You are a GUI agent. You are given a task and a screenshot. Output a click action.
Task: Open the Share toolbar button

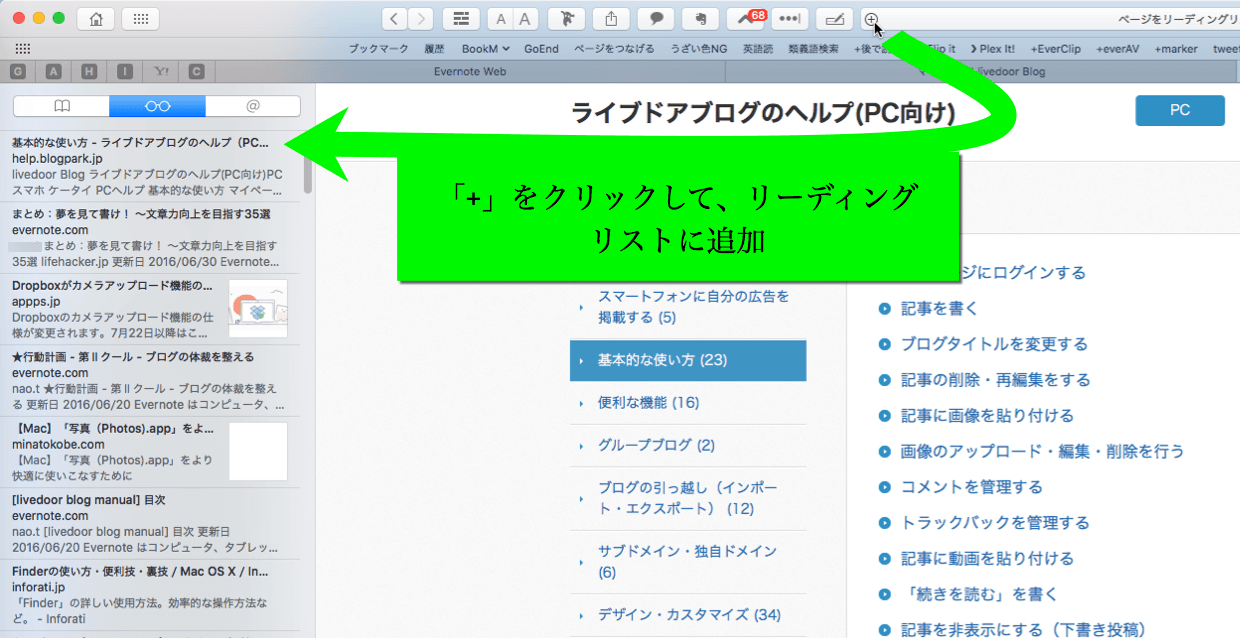611,19
